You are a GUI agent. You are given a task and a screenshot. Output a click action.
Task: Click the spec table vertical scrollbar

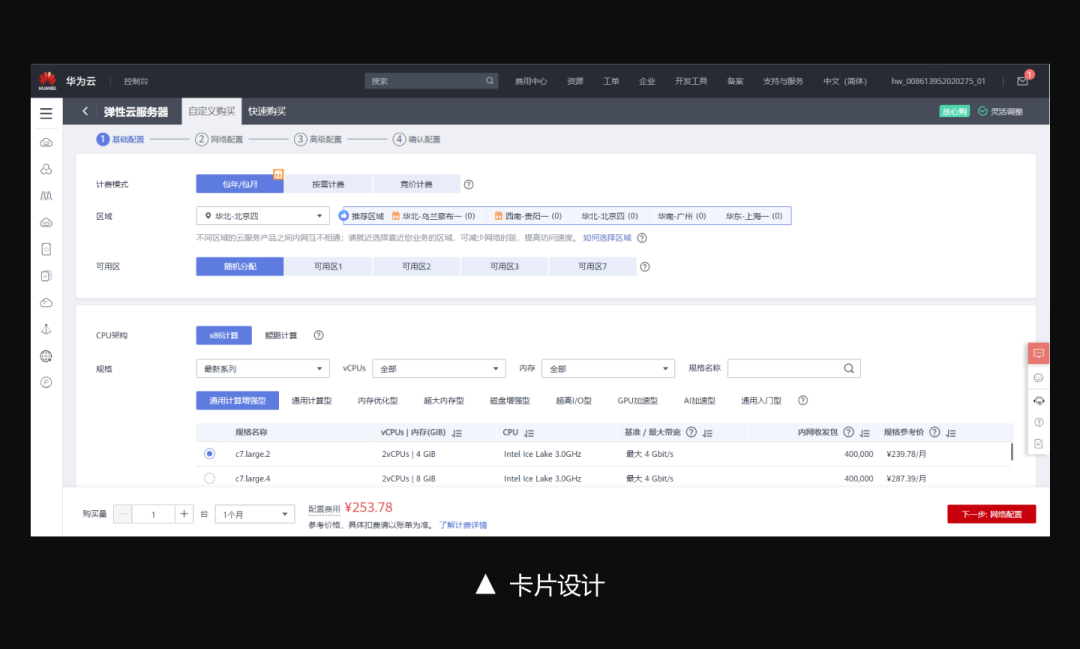[1012, 452]
